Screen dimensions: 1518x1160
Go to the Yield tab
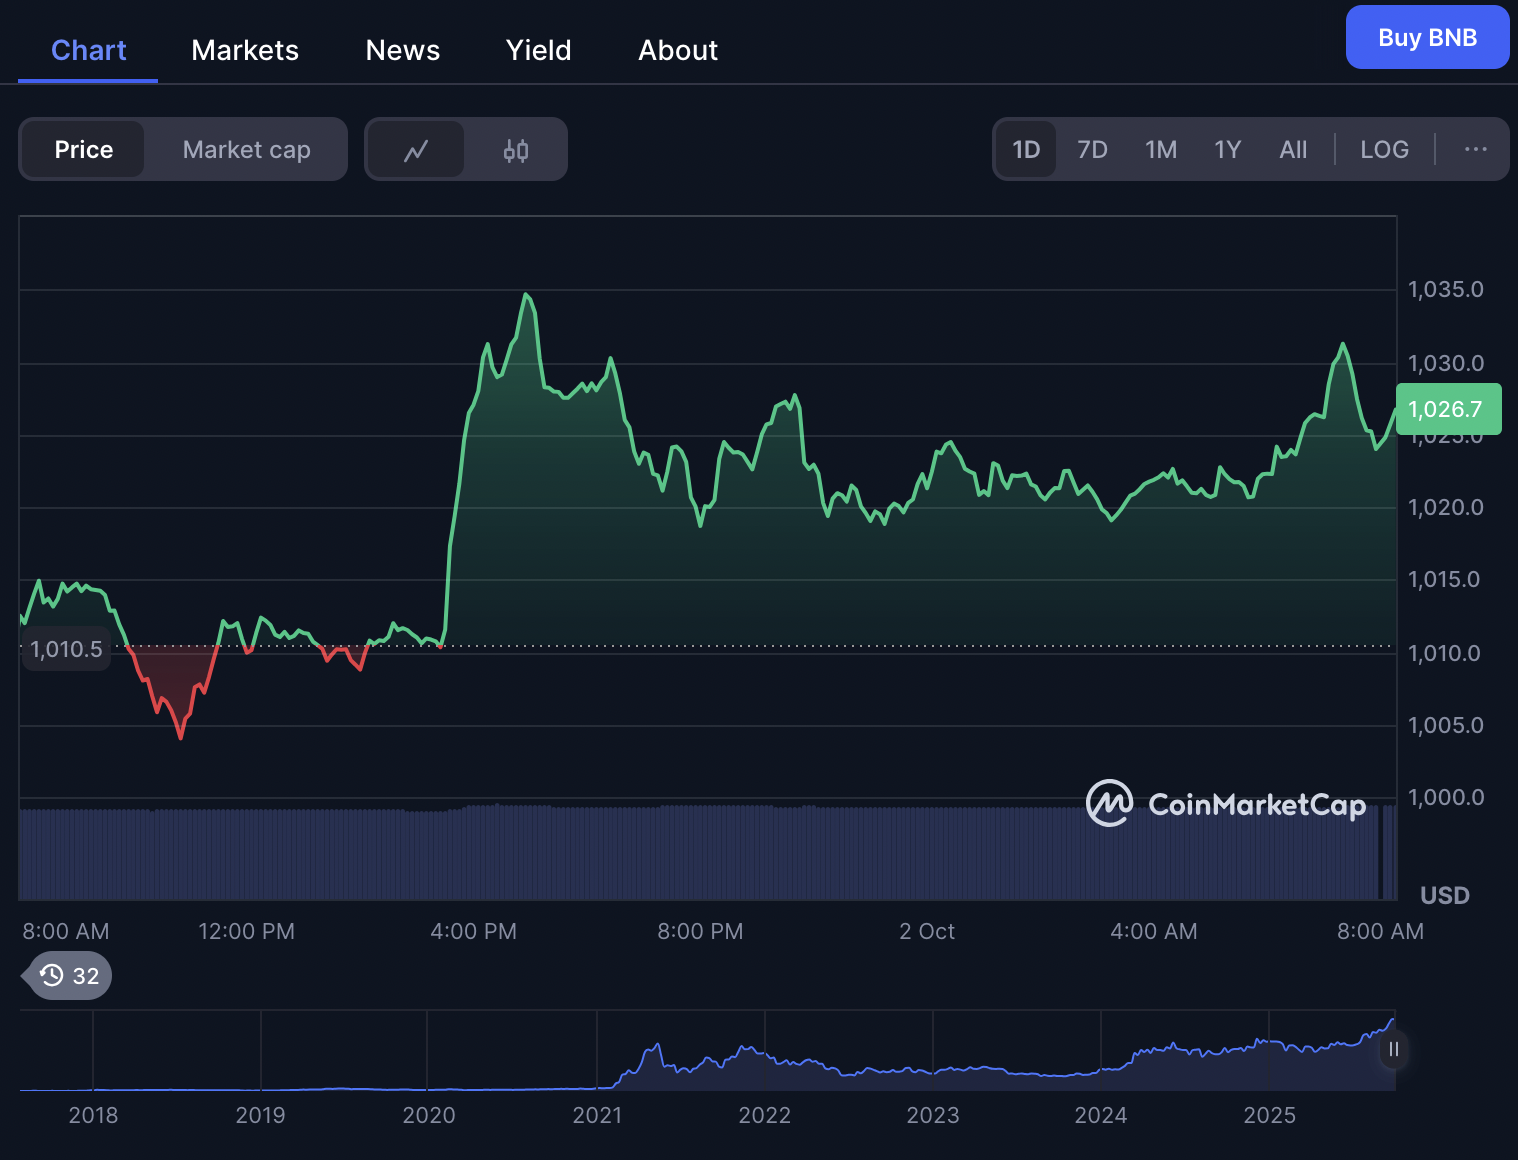[538, 50]
